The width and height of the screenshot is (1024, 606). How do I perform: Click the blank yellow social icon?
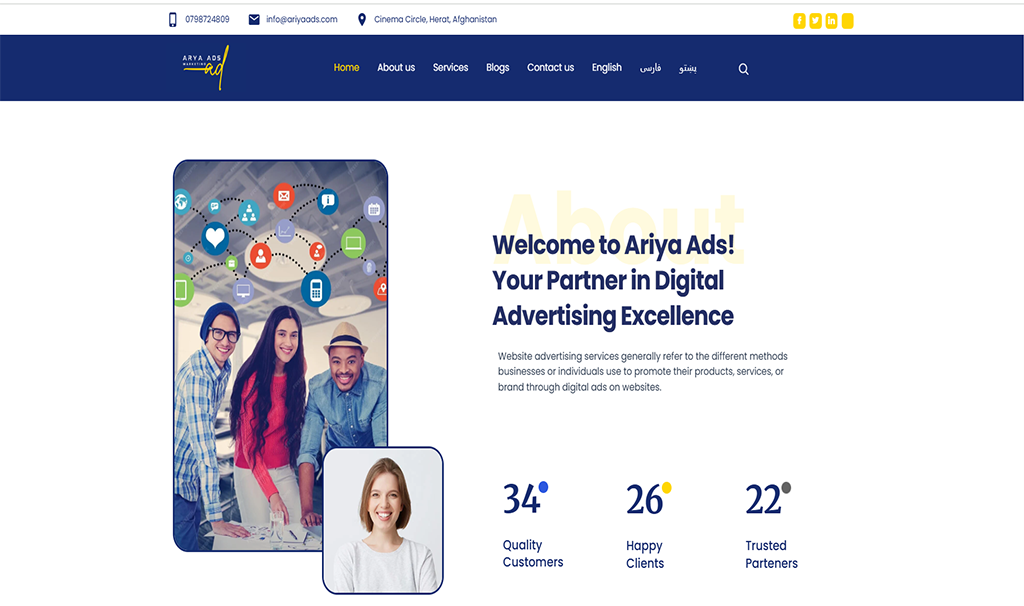click(x=847, y=21)
